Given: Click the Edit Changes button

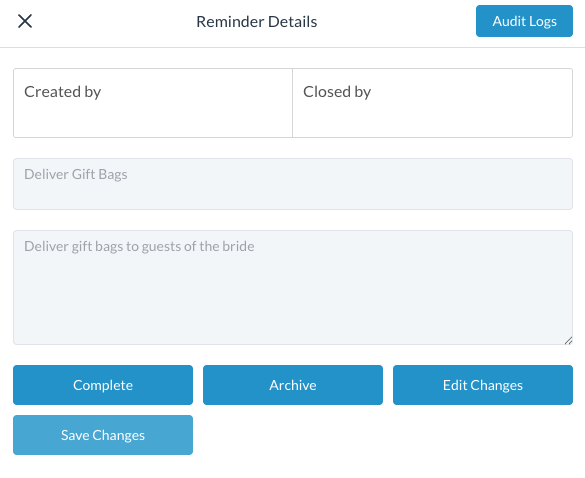Looking at the screenshot, I should pyautogui.click(x=483, y=385).
